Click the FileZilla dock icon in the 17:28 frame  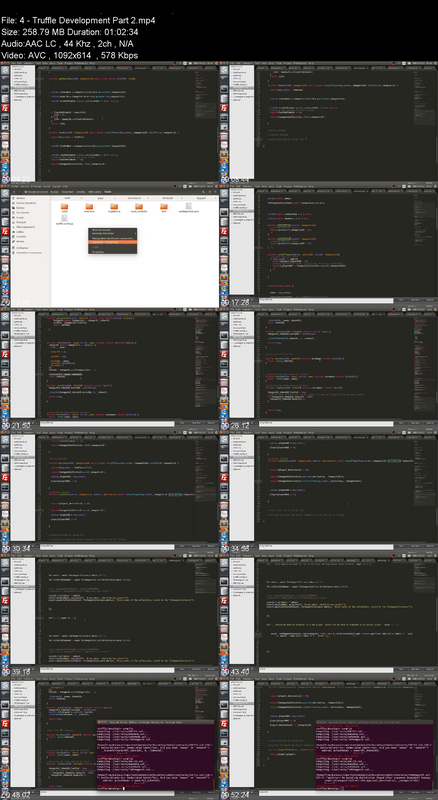click(x=224, y=233)
